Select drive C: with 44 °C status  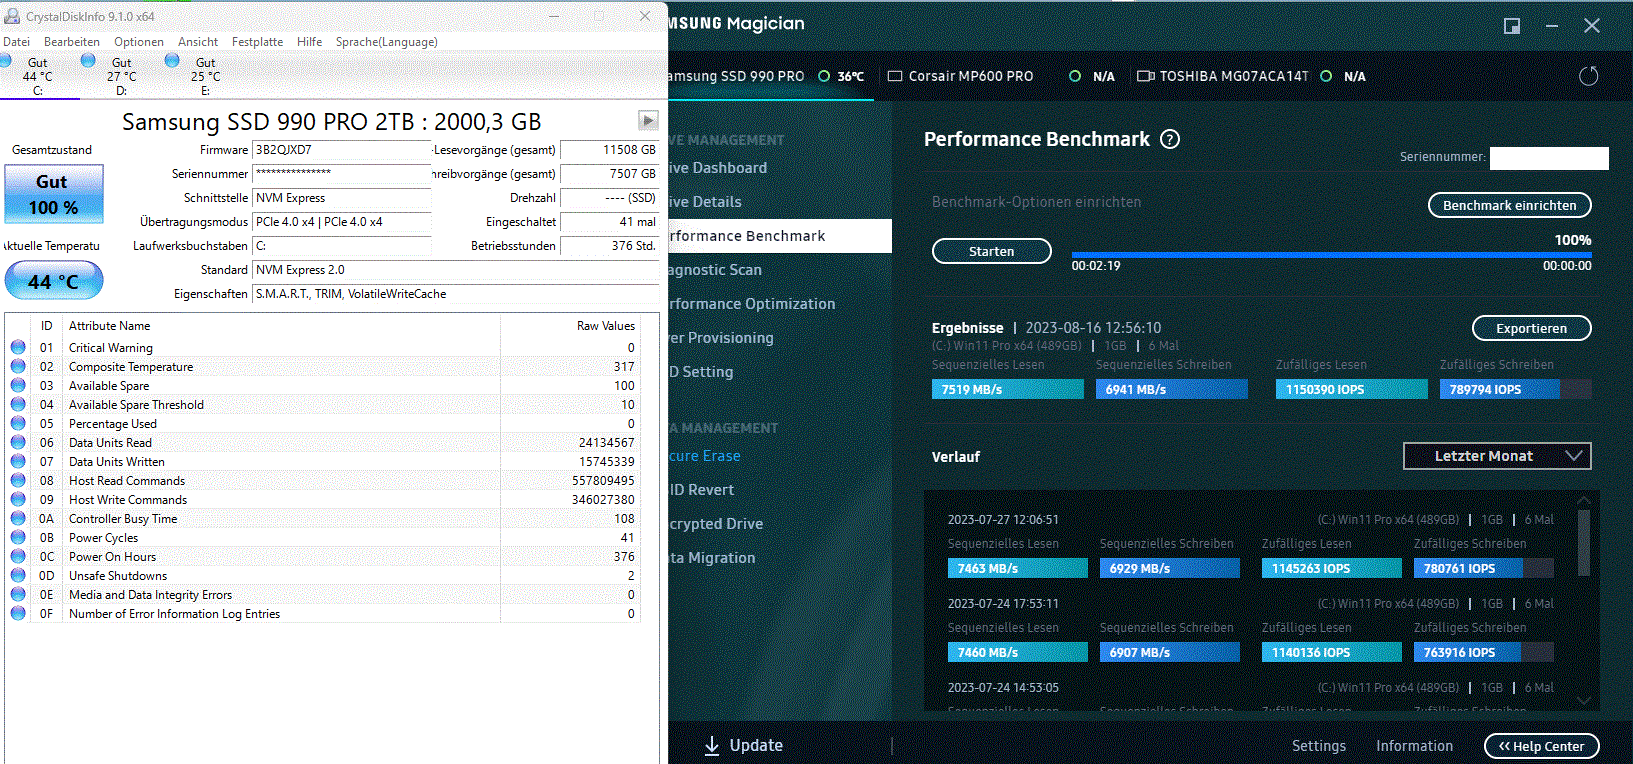click(x=38, y=76)
